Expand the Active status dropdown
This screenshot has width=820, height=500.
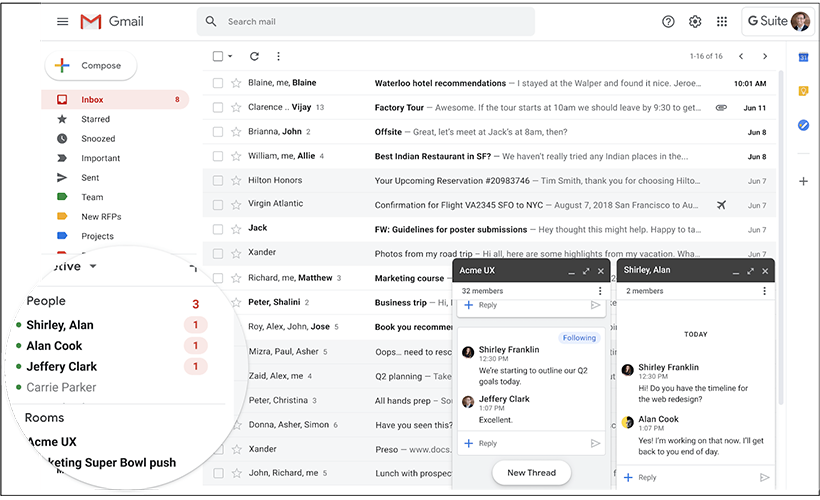tap(93, 266)
